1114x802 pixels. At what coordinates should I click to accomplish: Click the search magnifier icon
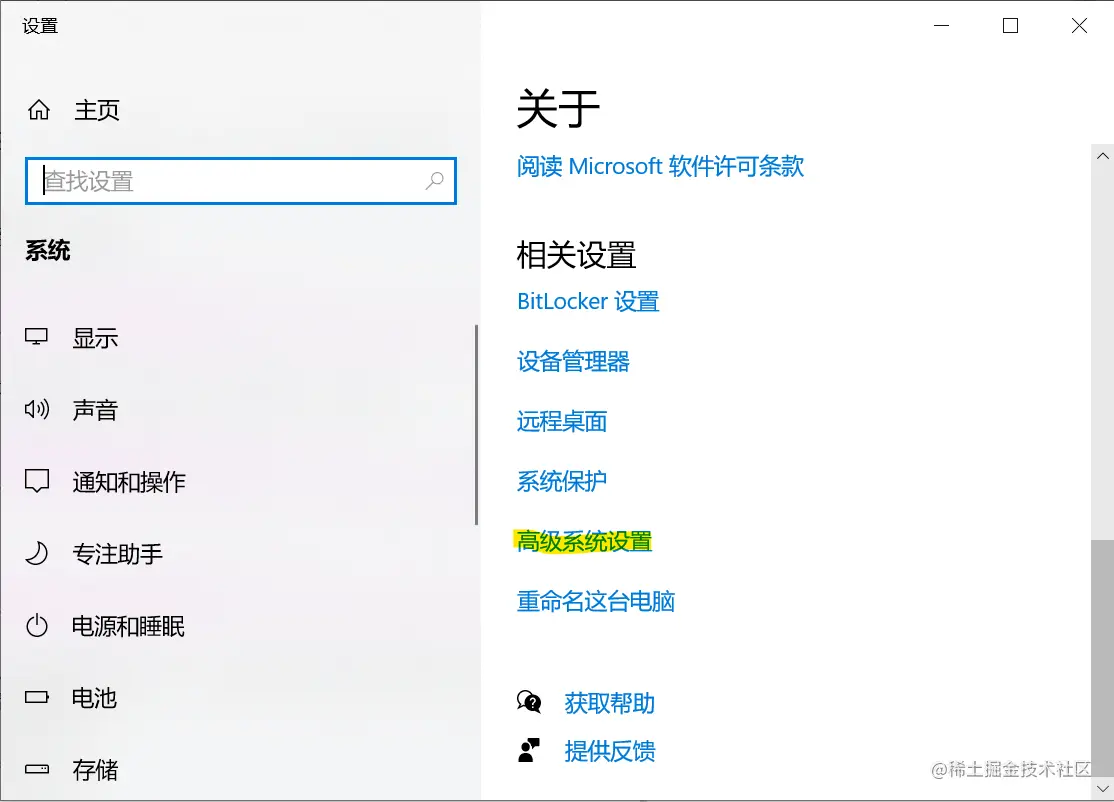click(x=434, y=181)
